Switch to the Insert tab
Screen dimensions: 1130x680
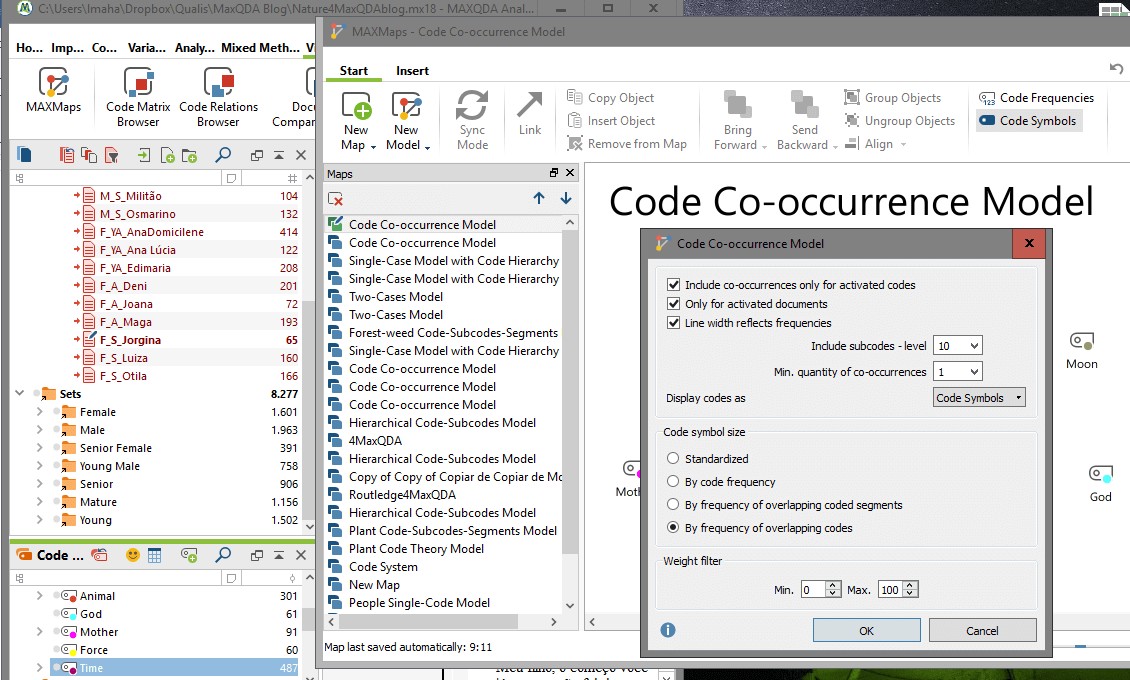click(412, 71)
